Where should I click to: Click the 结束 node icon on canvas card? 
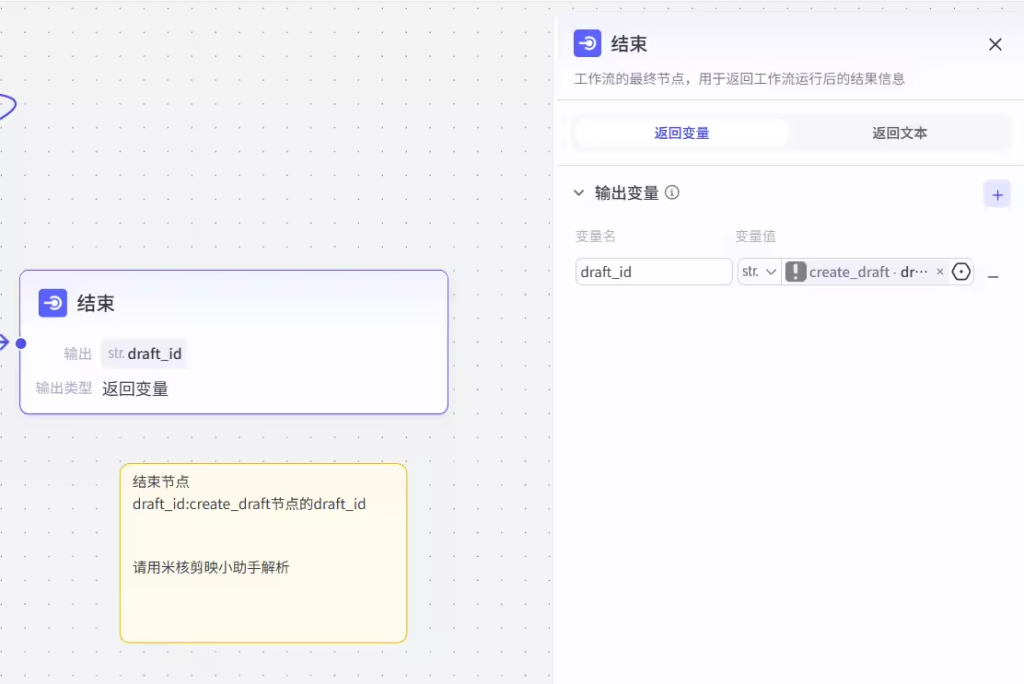coord(53,303)
